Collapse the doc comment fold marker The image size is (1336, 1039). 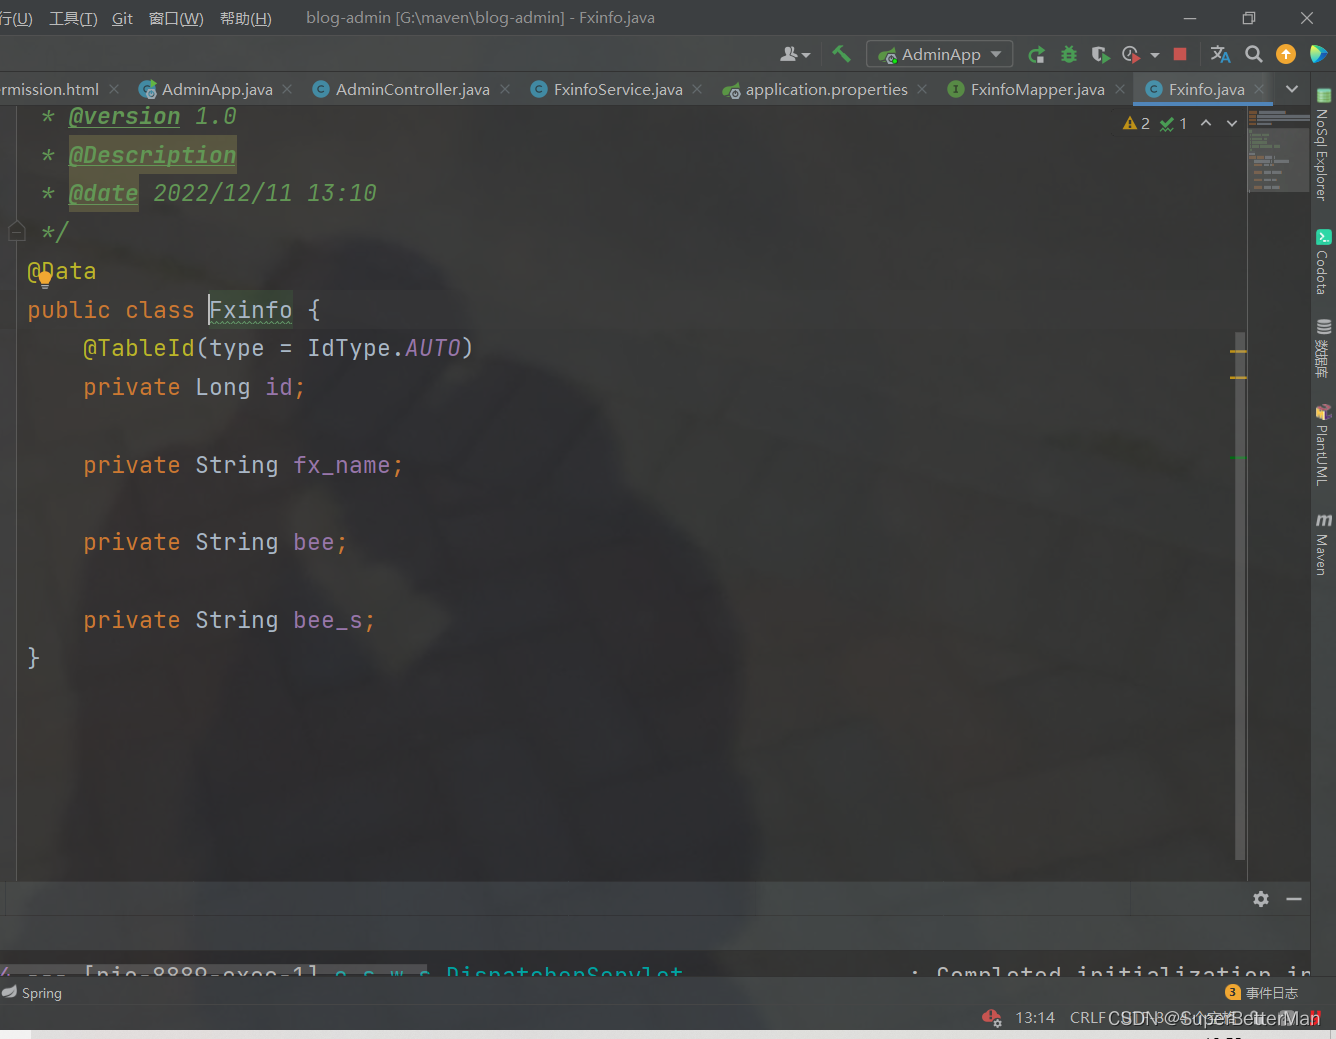point(16,232)
